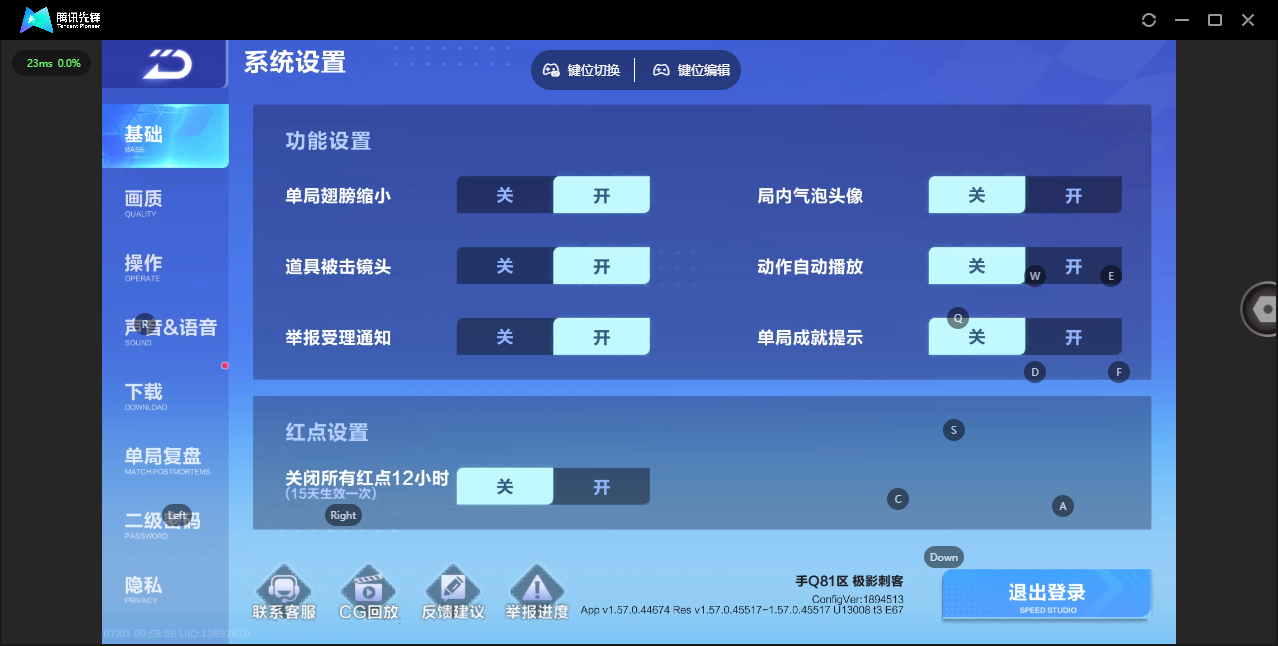The width and height of the screenshot is (1278, 646).
Task: Click the Right key overlay marker
Action: [343, 515]
